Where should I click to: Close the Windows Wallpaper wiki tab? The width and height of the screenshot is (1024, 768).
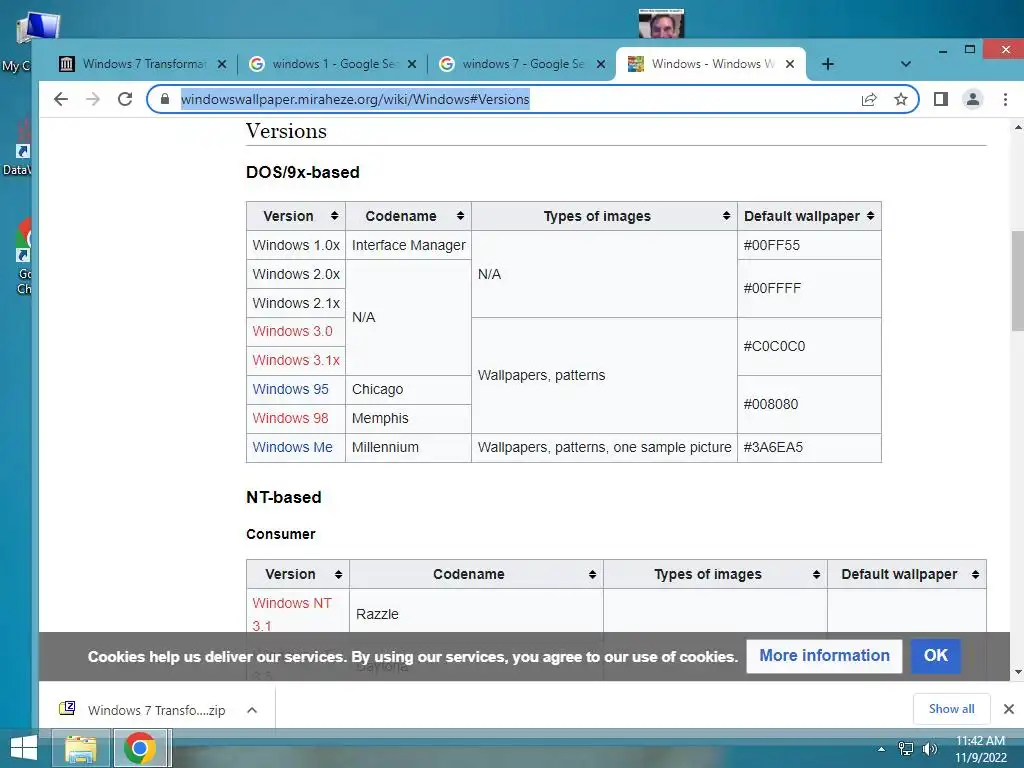click(x=790, y=64)
